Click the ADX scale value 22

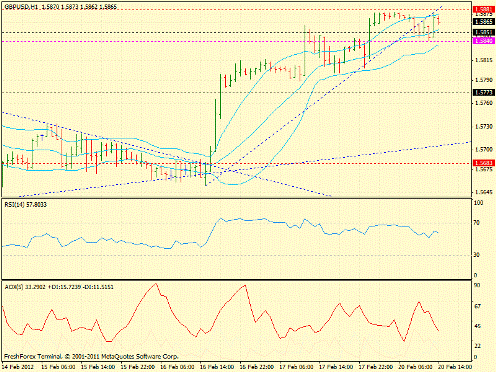click(477, 346)
